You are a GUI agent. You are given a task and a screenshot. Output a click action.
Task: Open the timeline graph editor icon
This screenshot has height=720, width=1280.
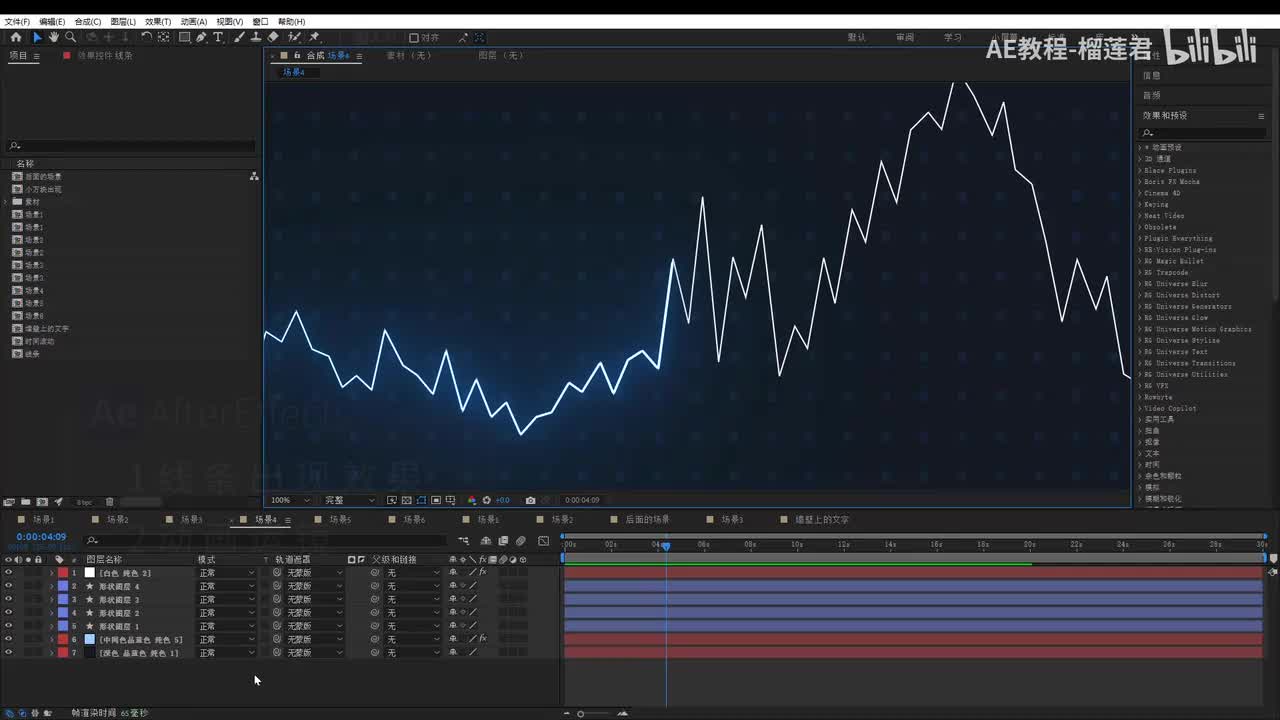pyautogui.click(x=543, y=541)
